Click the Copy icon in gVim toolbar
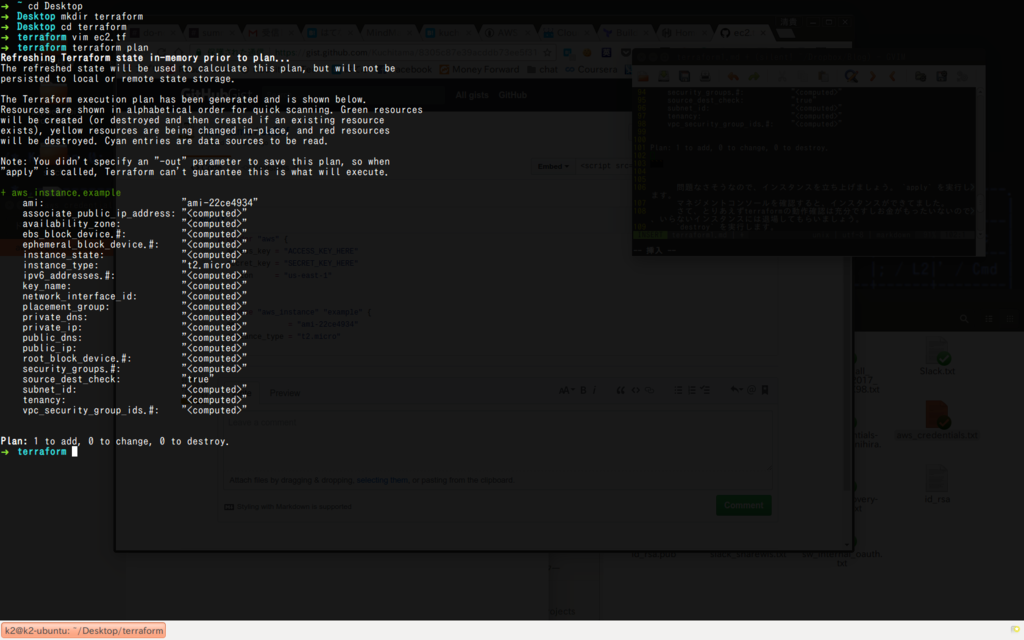This screenshot has width=1024, height=640. pyautogui.click(x=803, y=76)
